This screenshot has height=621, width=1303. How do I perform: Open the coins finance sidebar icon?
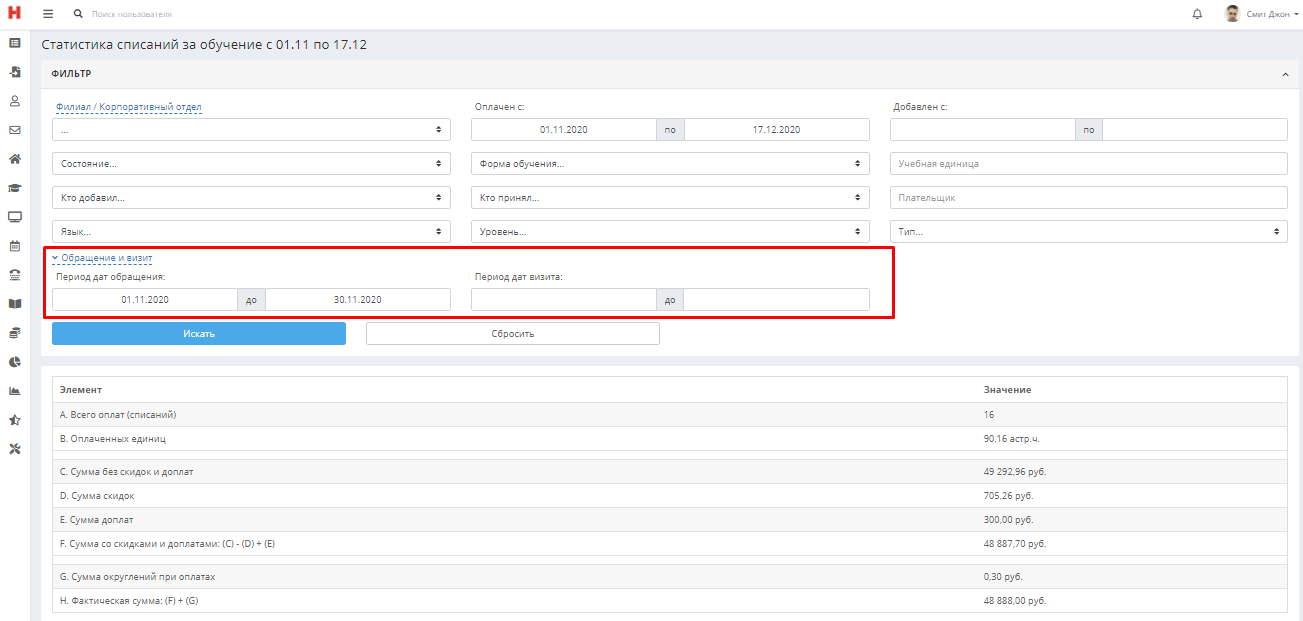pos(15,333)
